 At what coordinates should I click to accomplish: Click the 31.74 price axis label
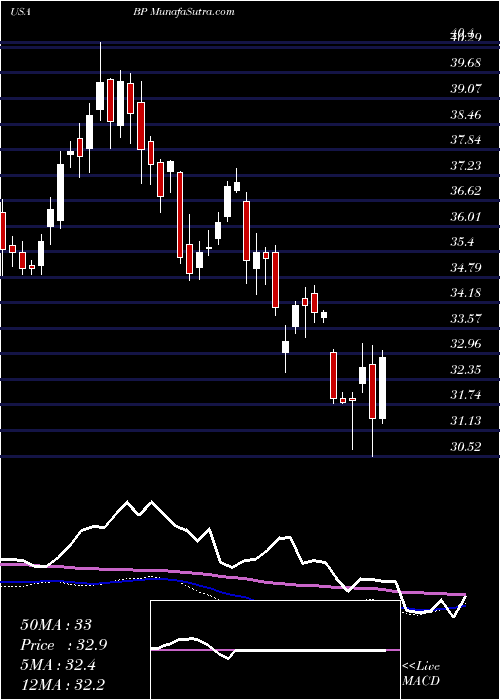coord(466,395)
